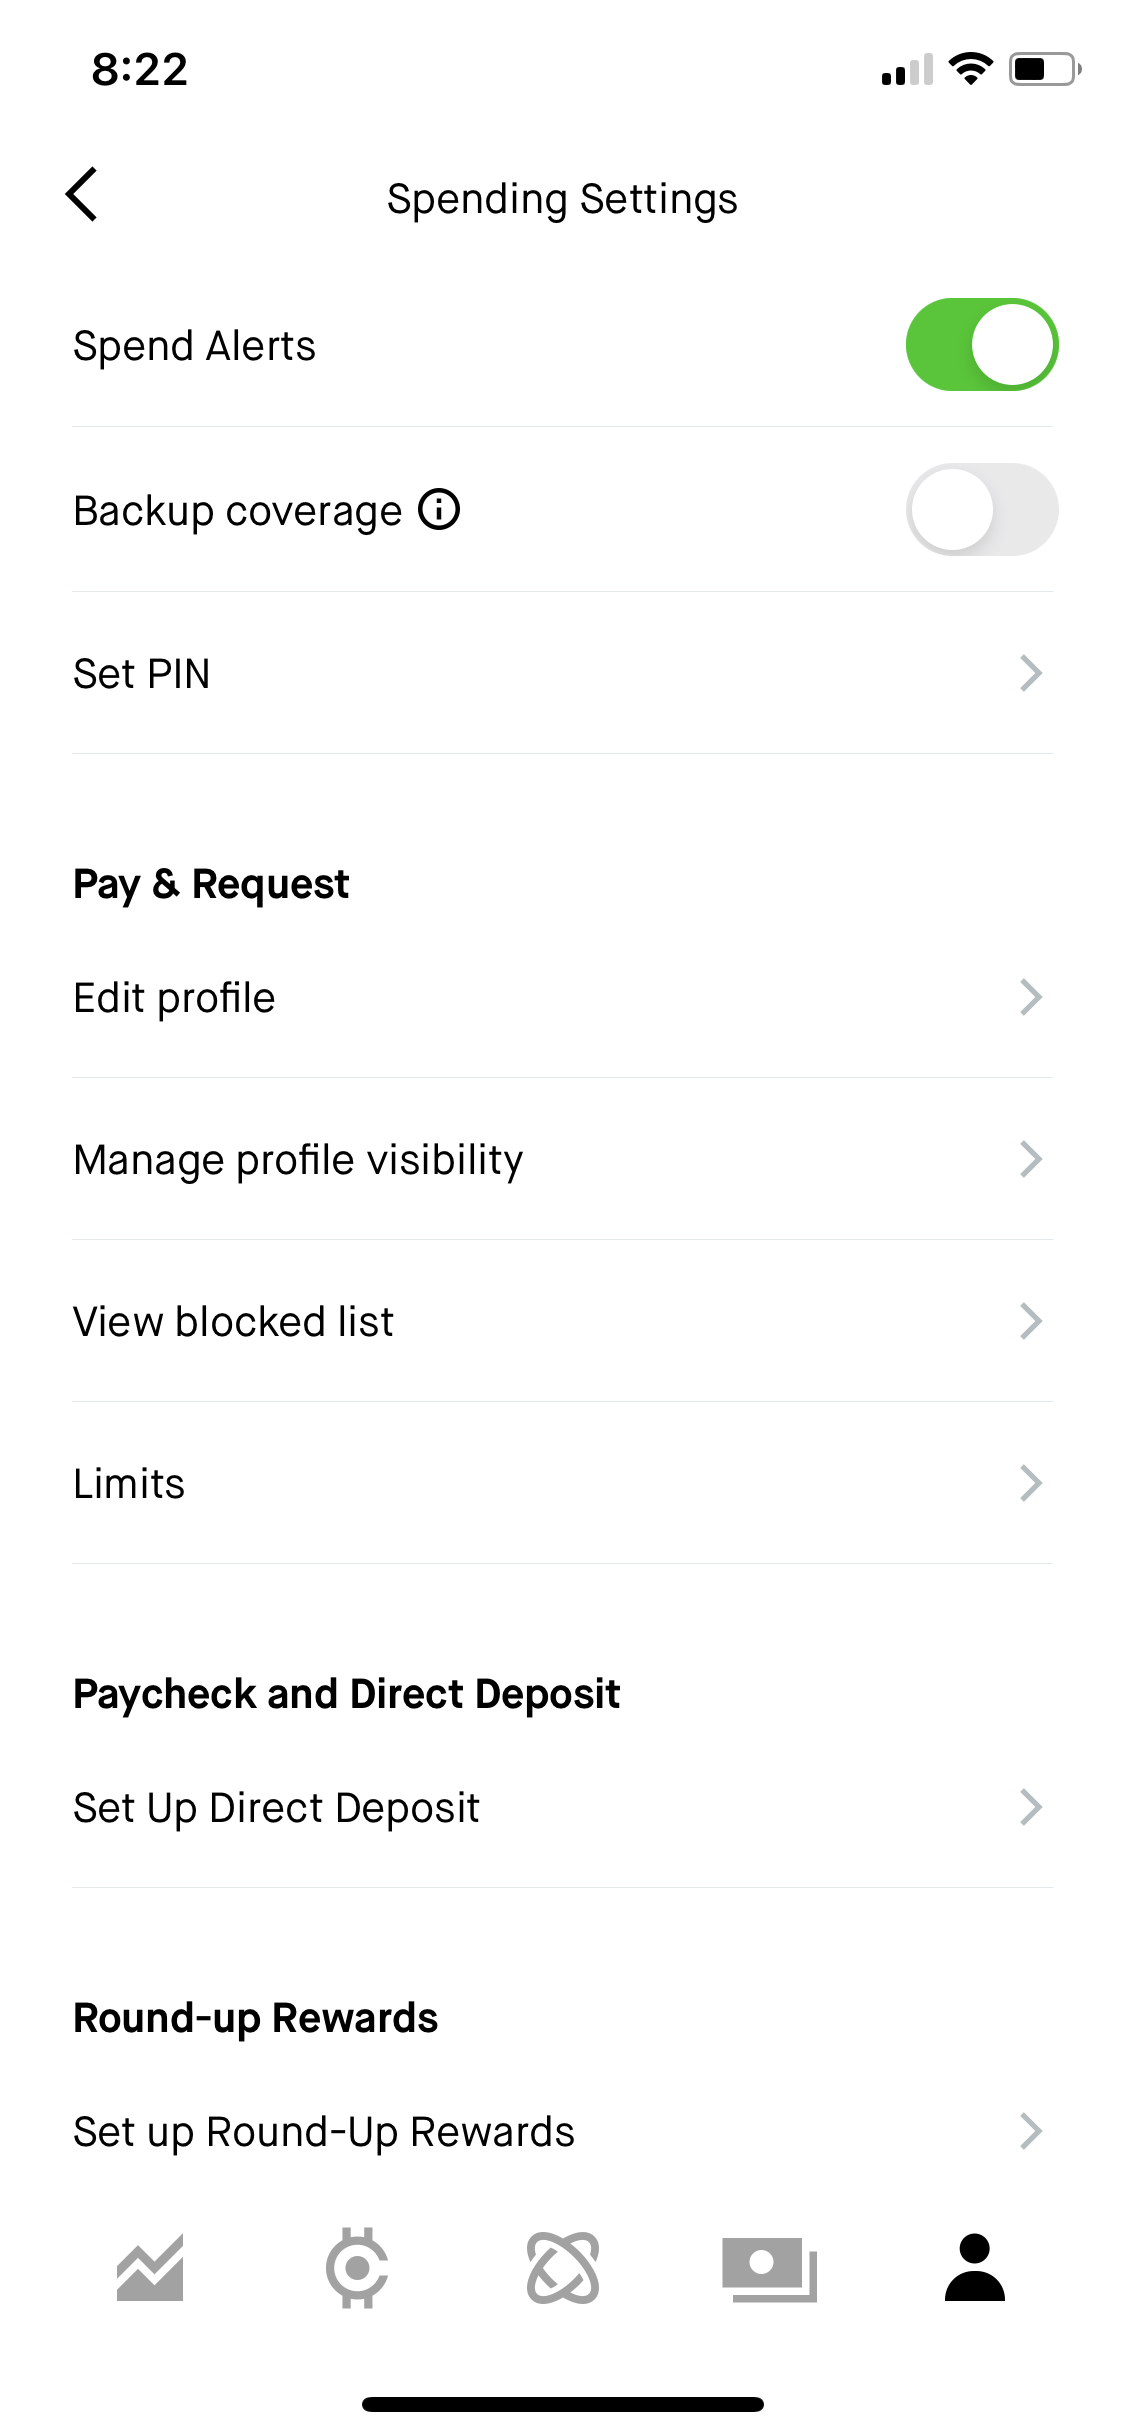Tap the back arrow icon
The height and width of the screenshot is (2436, 1125).
tap(81, 194)
